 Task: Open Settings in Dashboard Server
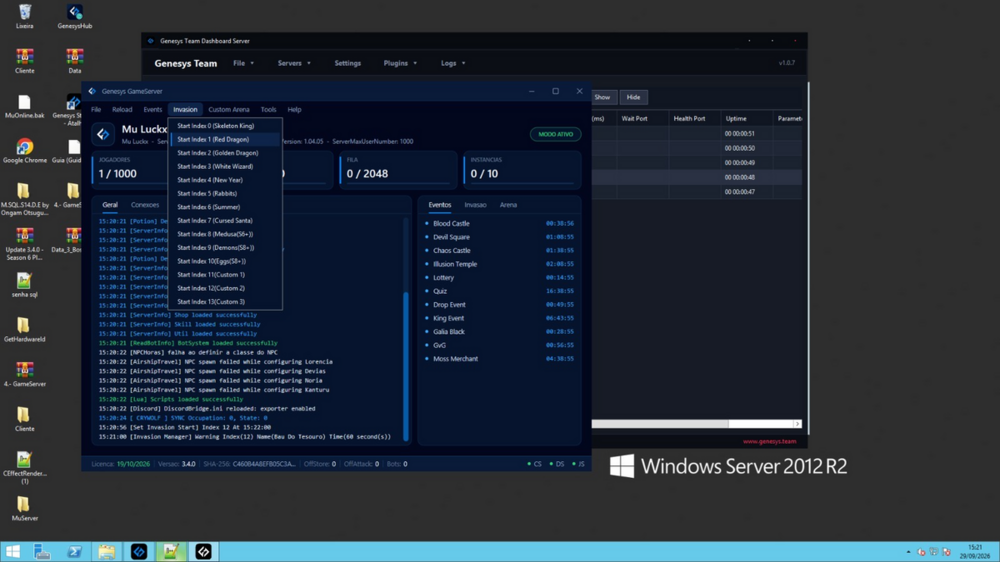(x=348, y=63)
